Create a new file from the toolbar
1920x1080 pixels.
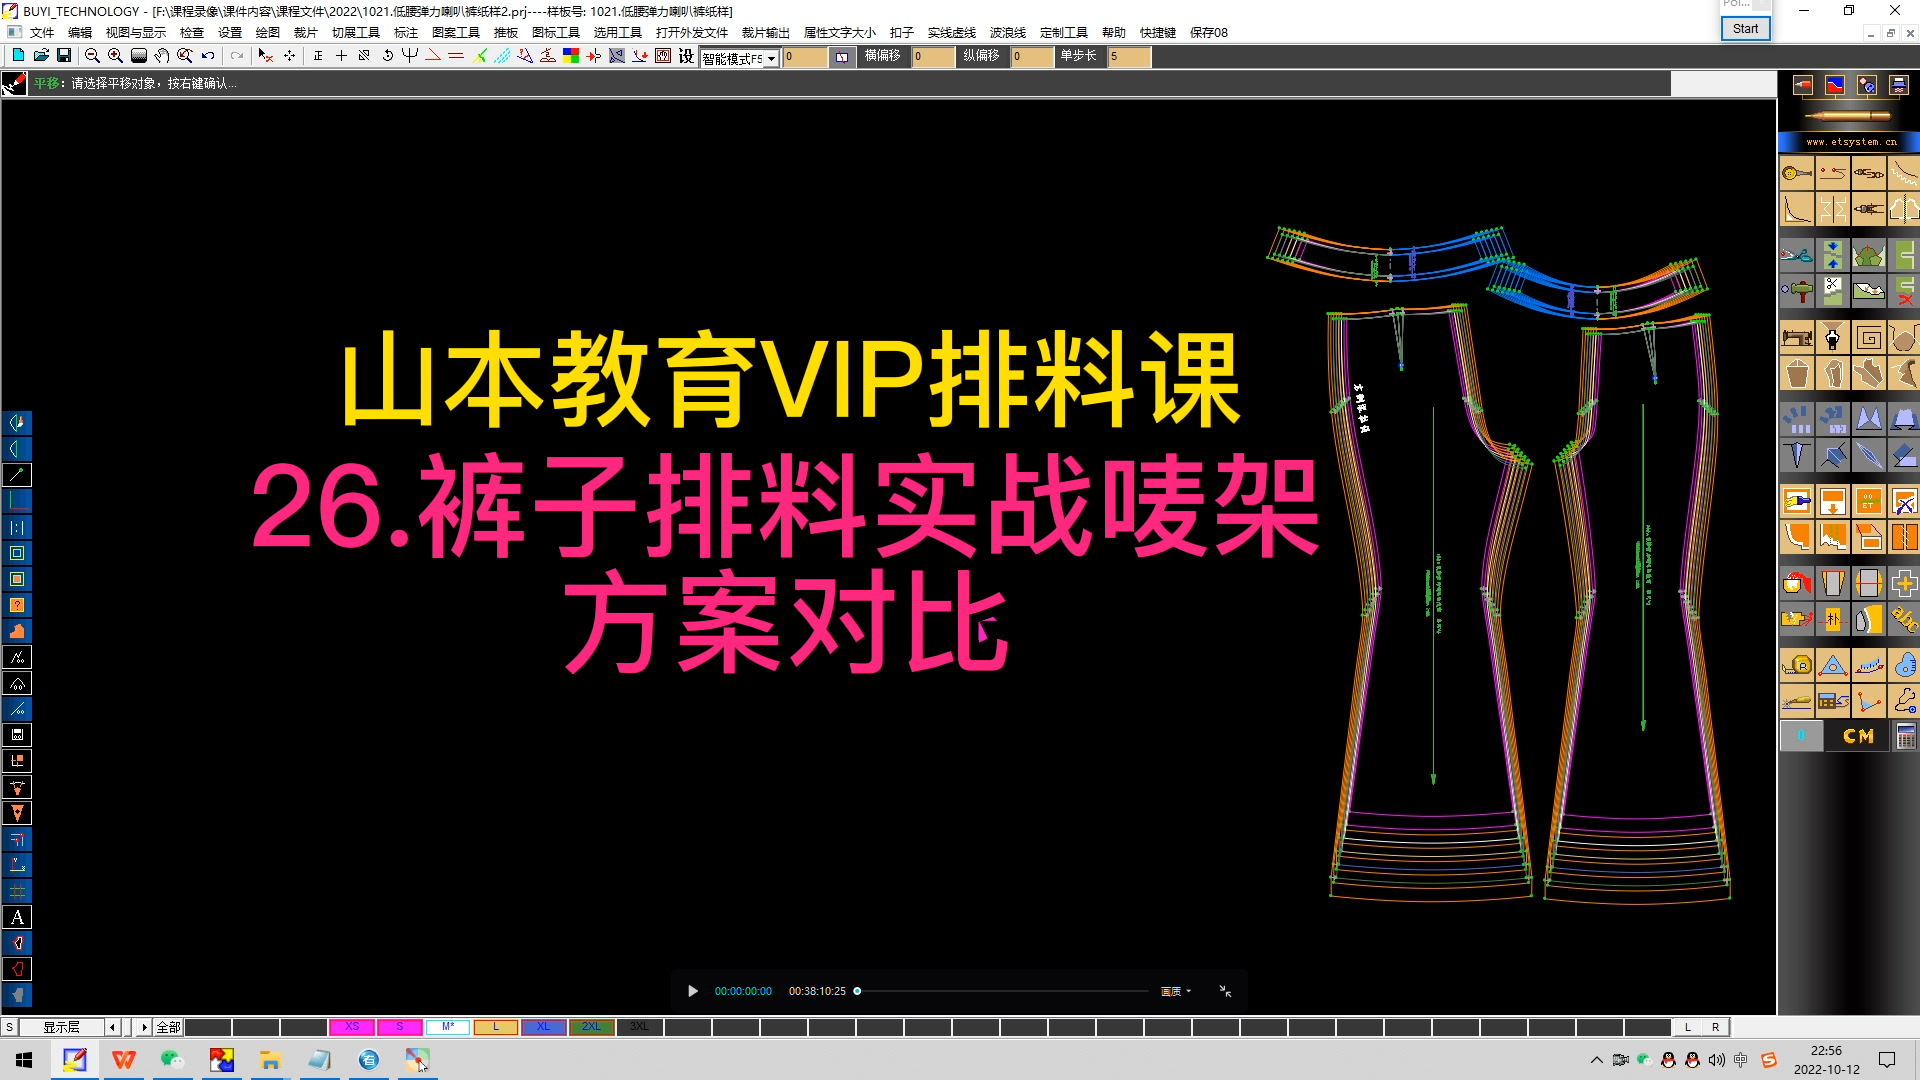coord(18,56)
